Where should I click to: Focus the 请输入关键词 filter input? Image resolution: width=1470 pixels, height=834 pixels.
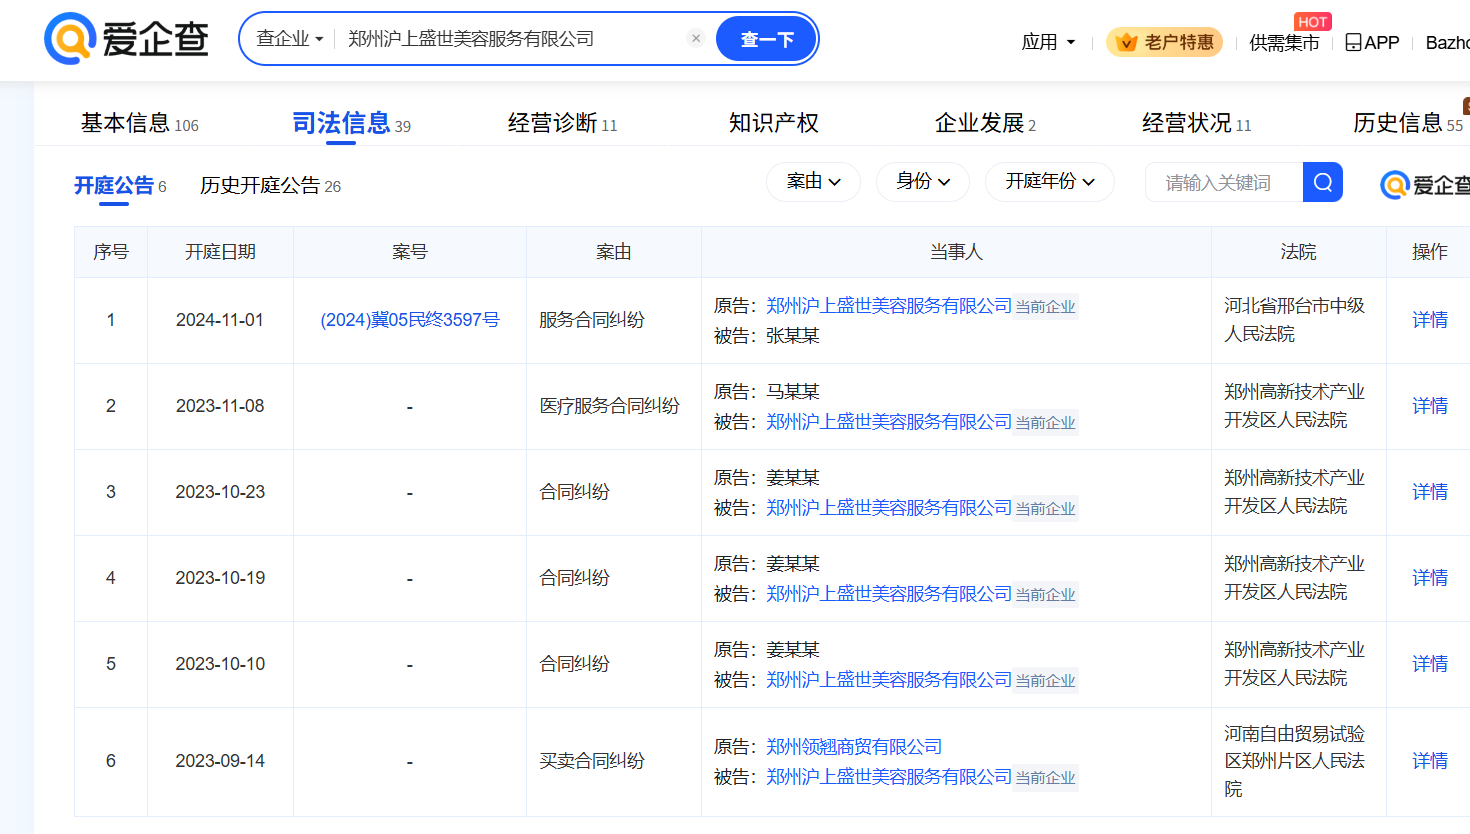[x=1223, y=182]
